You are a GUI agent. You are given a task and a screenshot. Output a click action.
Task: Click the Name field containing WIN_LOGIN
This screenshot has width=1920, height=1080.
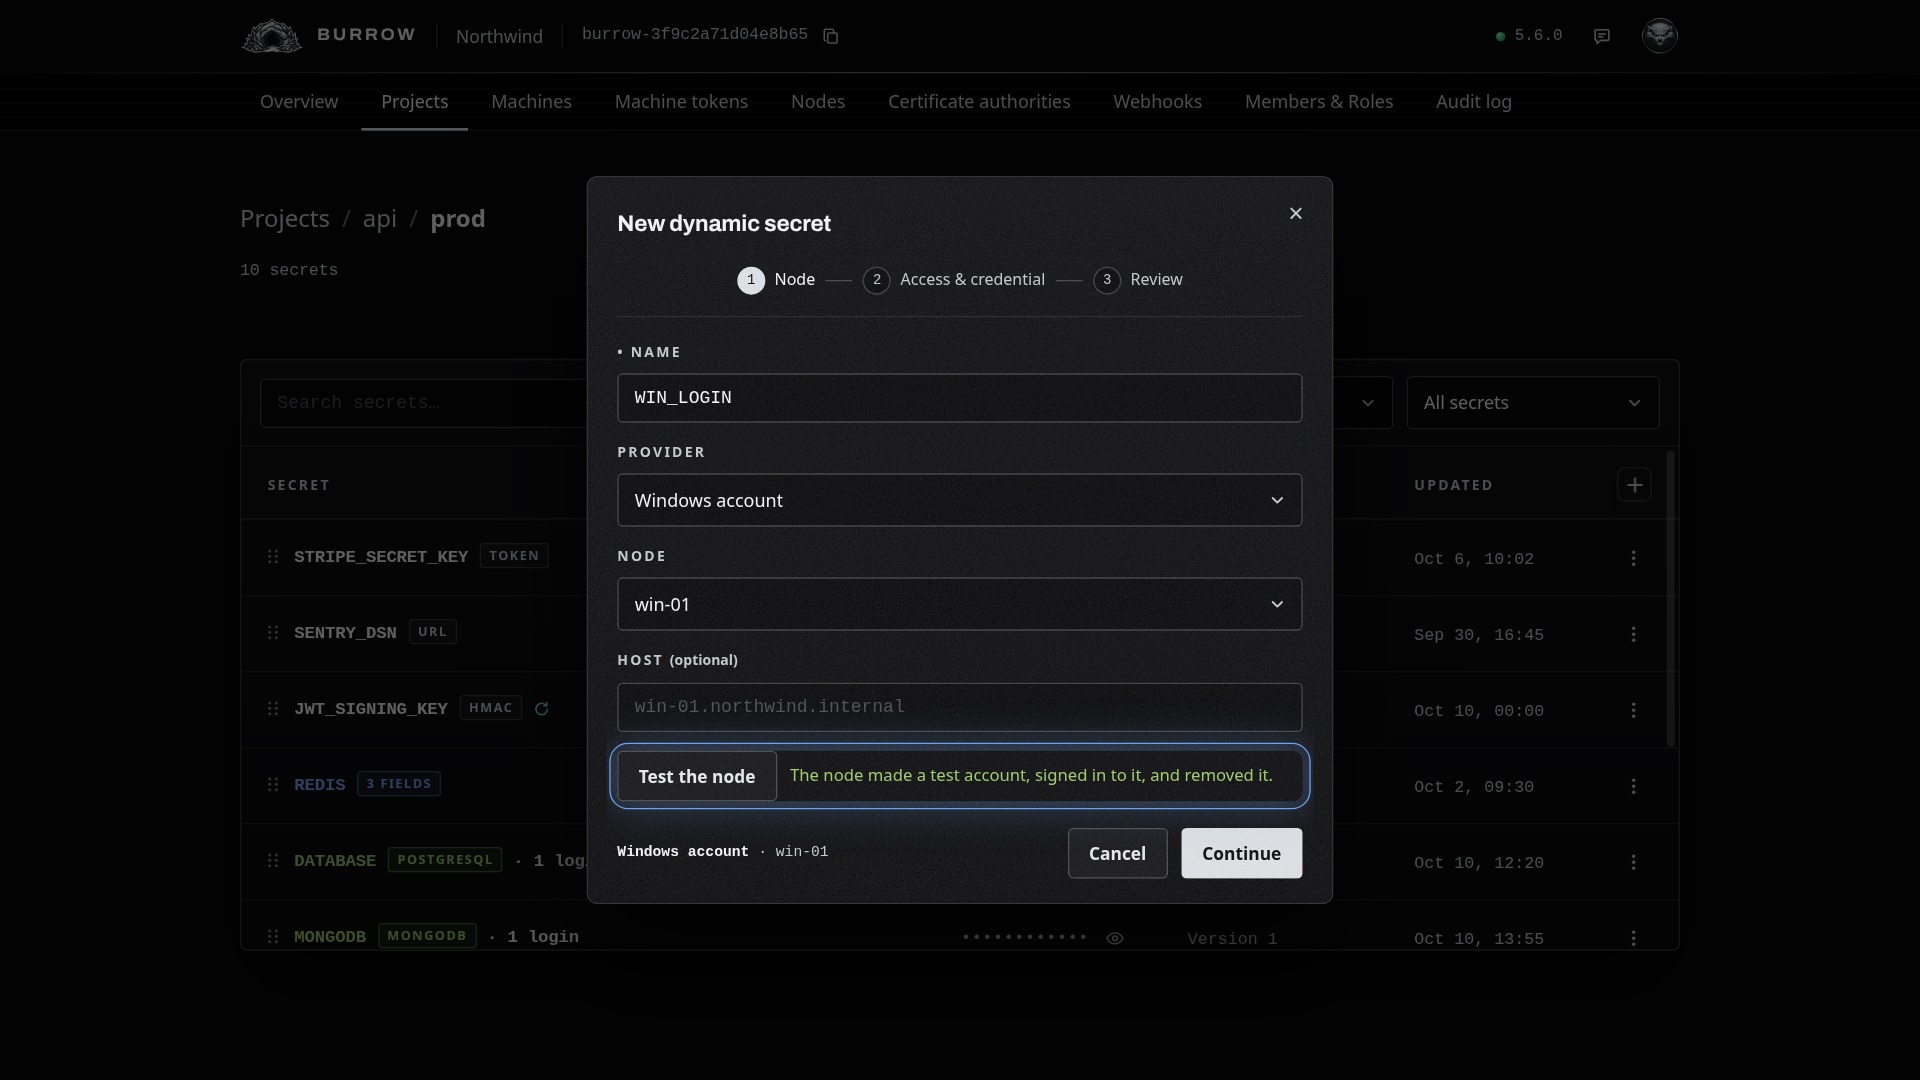[x=960, y=398]
